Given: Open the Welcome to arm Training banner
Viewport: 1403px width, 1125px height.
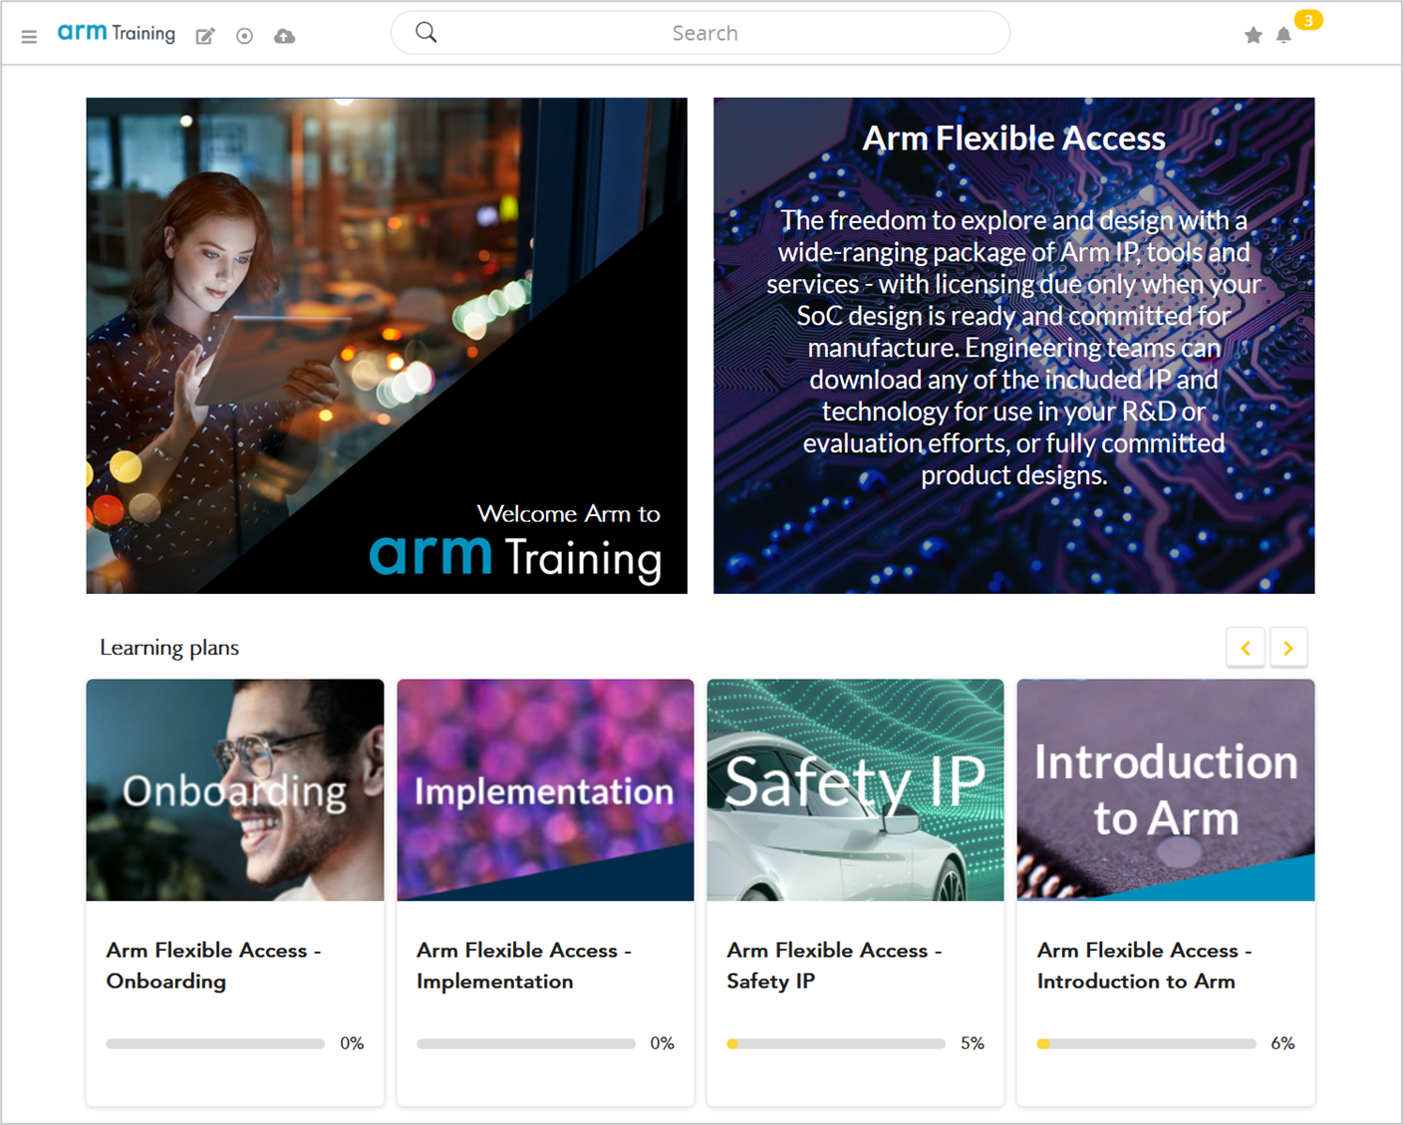Looking at the screenshot, I should pyautogui.click(x=387, y=346).
